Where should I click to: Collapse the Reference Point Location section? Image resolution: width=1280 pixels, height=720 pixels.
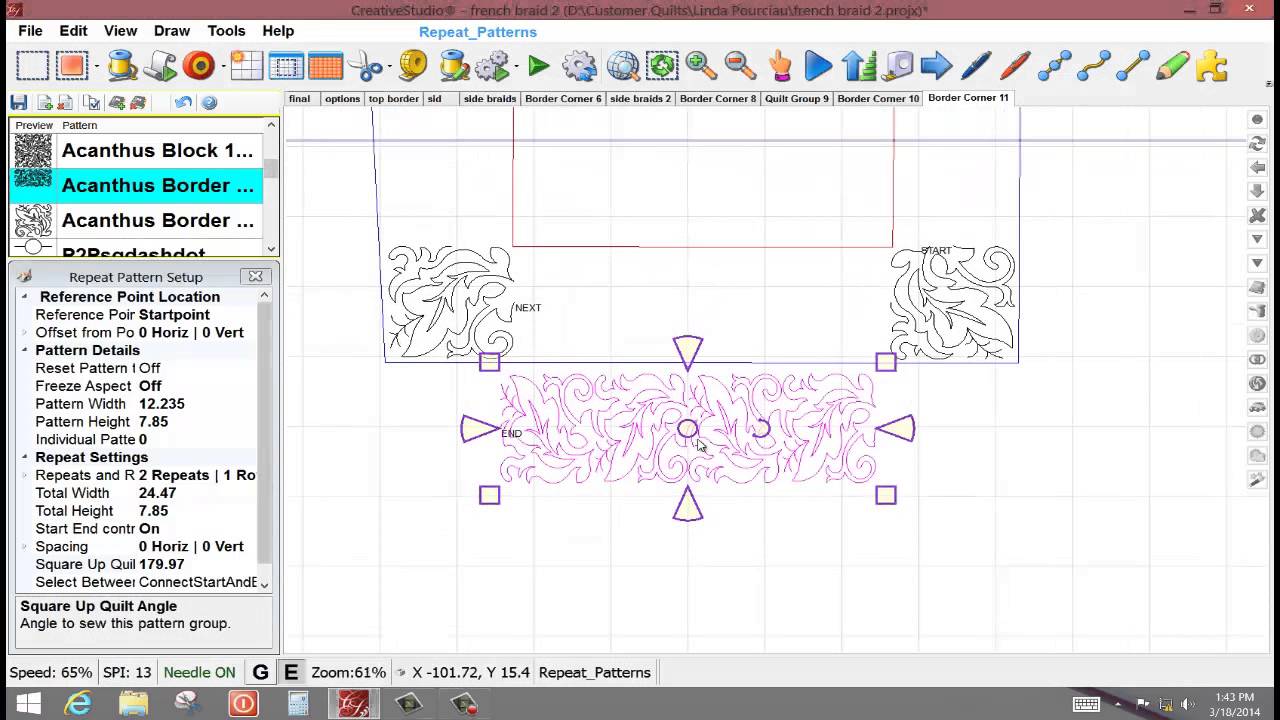coord(25,297)
